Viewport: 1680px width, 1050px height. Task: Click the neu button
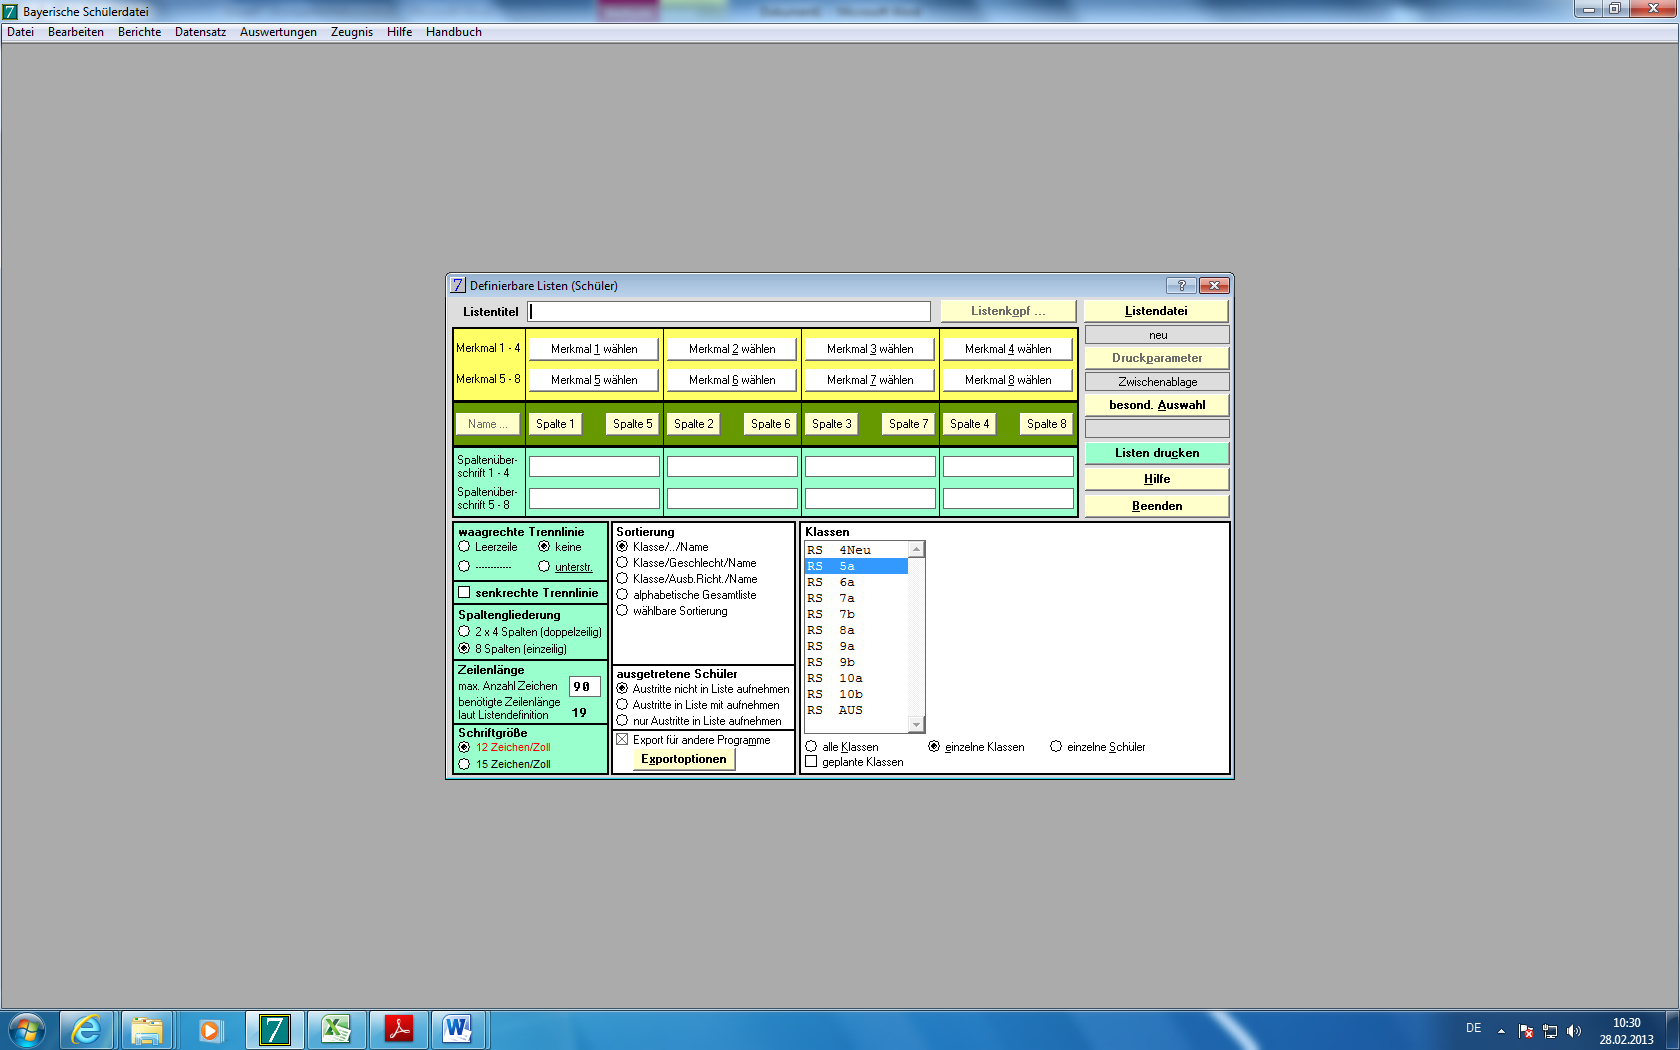click(x=1157, y=335)
